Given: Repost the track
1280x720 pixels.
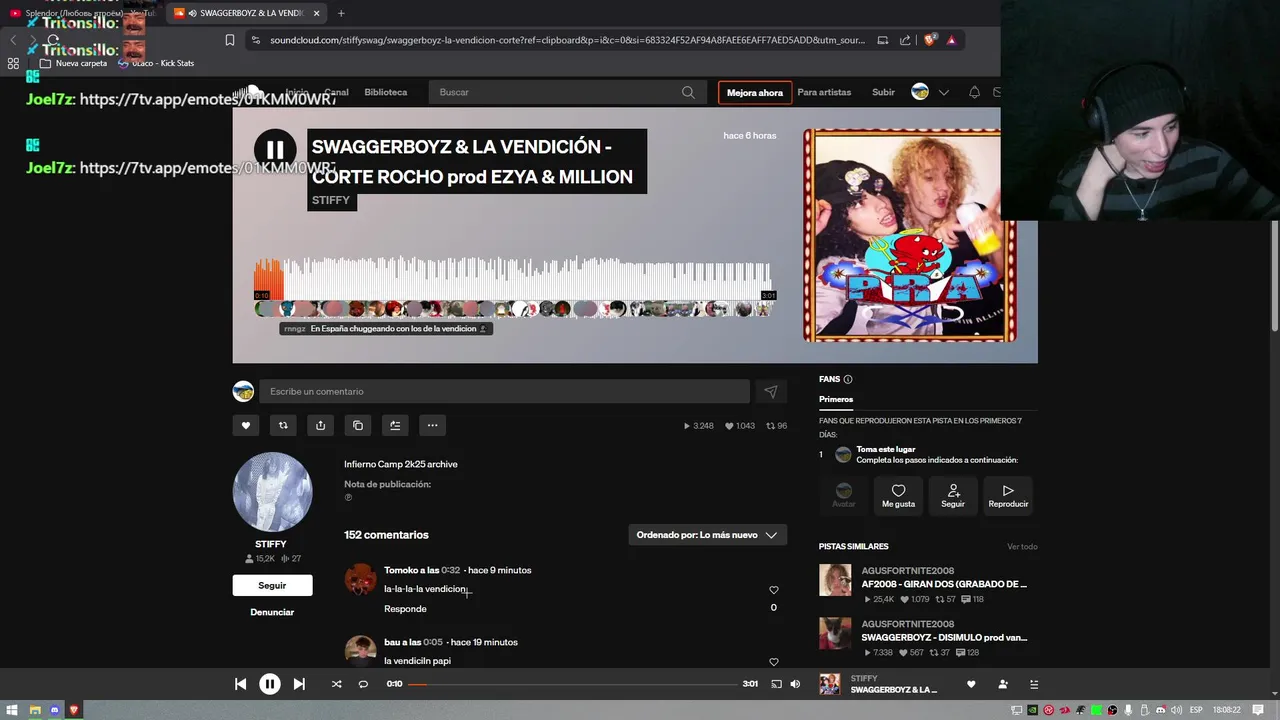Looking at the screenshot, I should (x=283, y=425).
